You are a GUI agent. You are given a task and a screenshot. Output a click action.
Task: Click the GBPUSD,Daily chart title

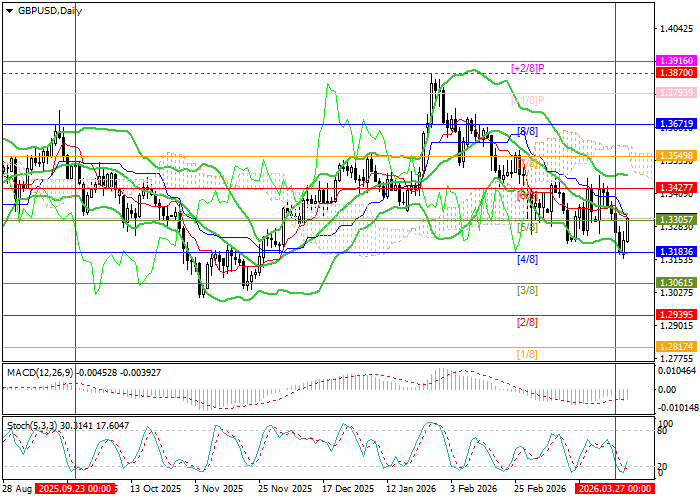(x=50, y=11)
